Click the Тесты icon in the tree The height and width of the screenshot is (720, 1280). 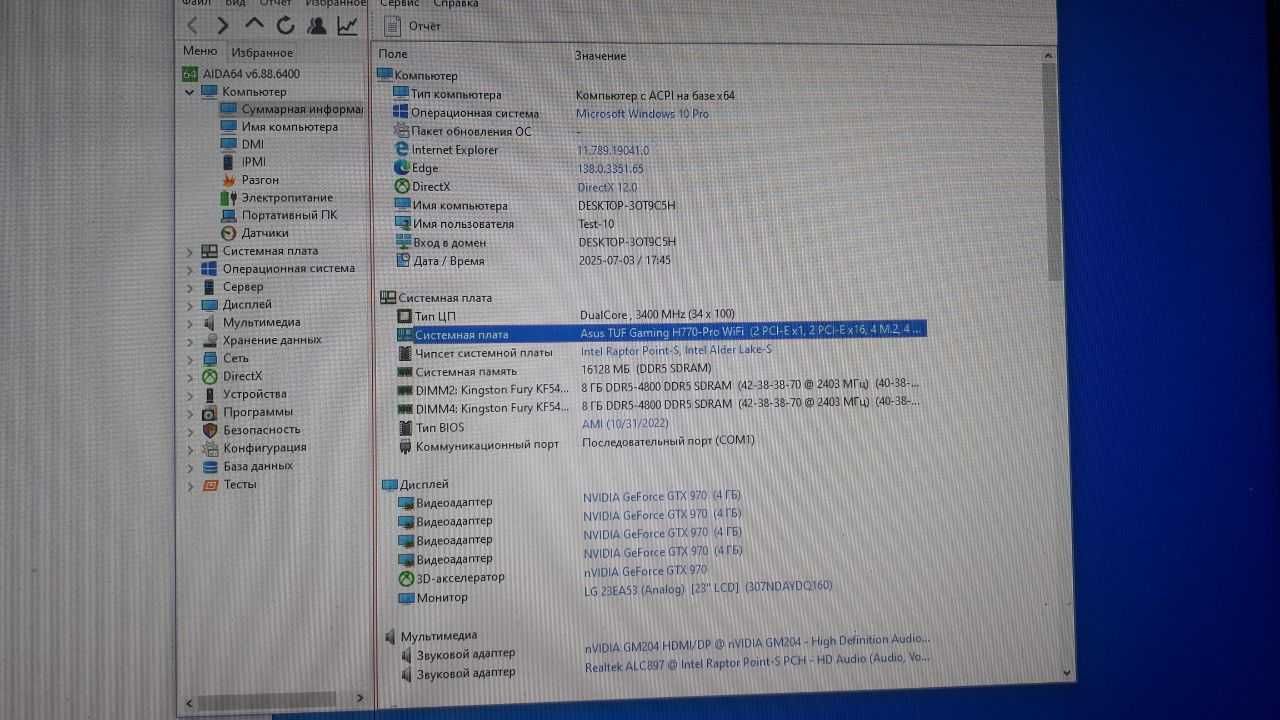[x=209, y=484]
